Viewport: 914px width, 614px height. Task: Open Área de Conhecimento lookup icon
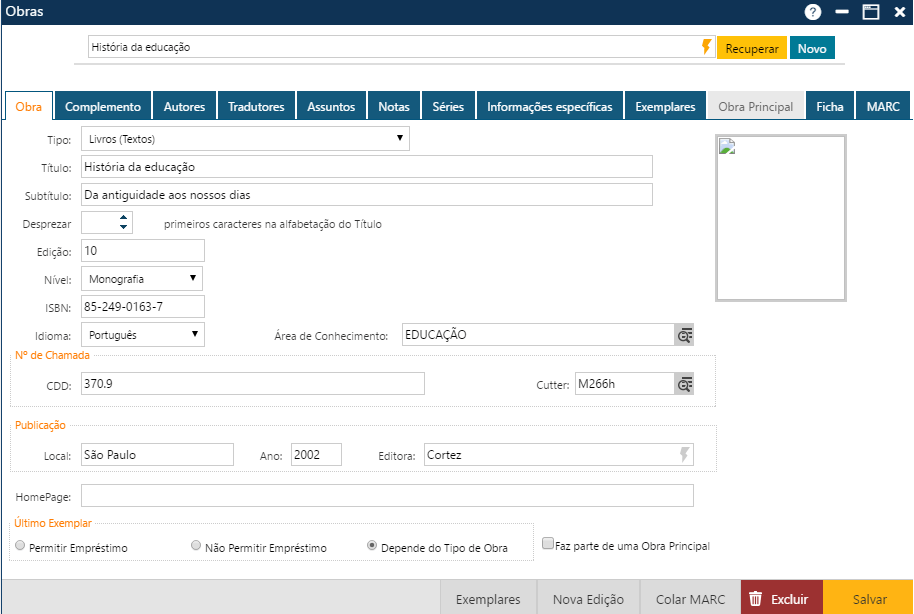point(684,335)
